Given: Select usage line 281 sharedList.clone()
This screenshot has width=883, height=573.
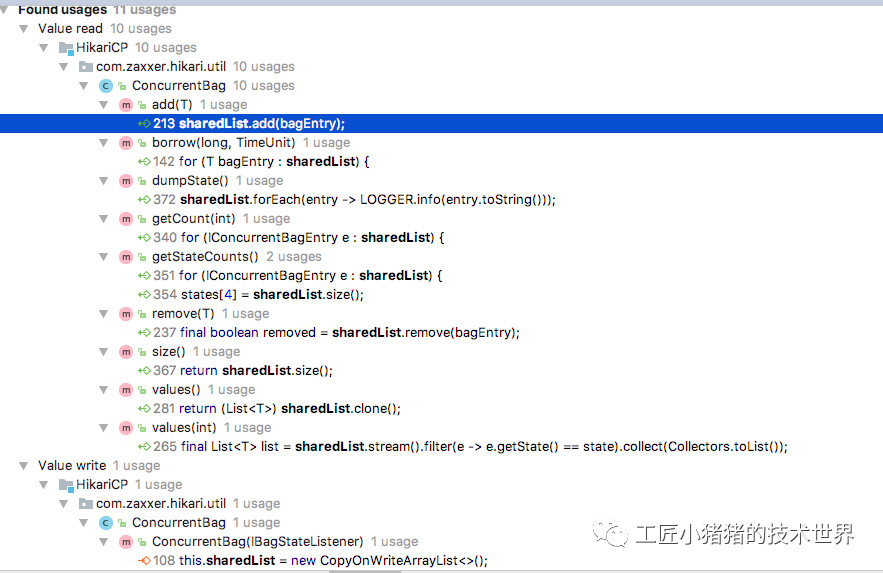Looking at the screenshot, I should pos(277,409).
